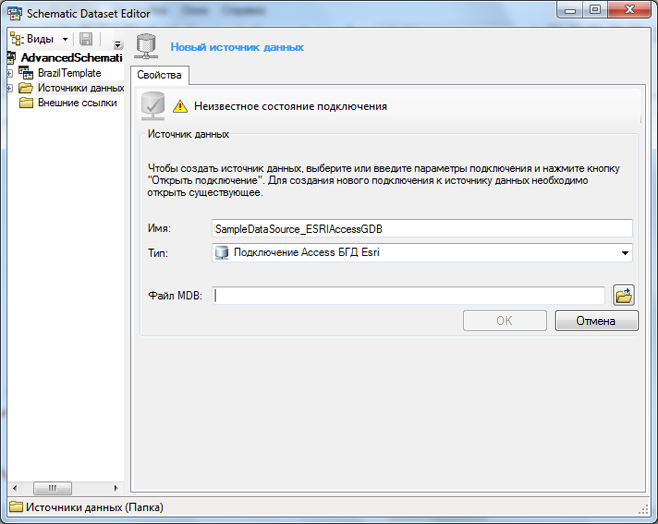The width and height of the screenshot is (658, 524).
Task: Click the Отмена cancel button
Action: (x=596, y=321)
